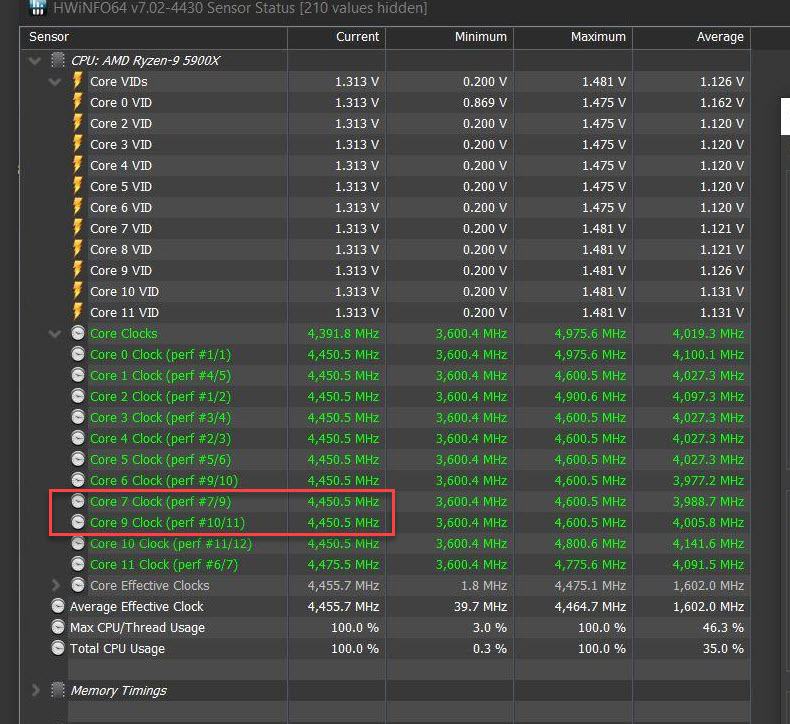
Task: Click the voltage icon next to Core 11 VID
Action: 78,312
